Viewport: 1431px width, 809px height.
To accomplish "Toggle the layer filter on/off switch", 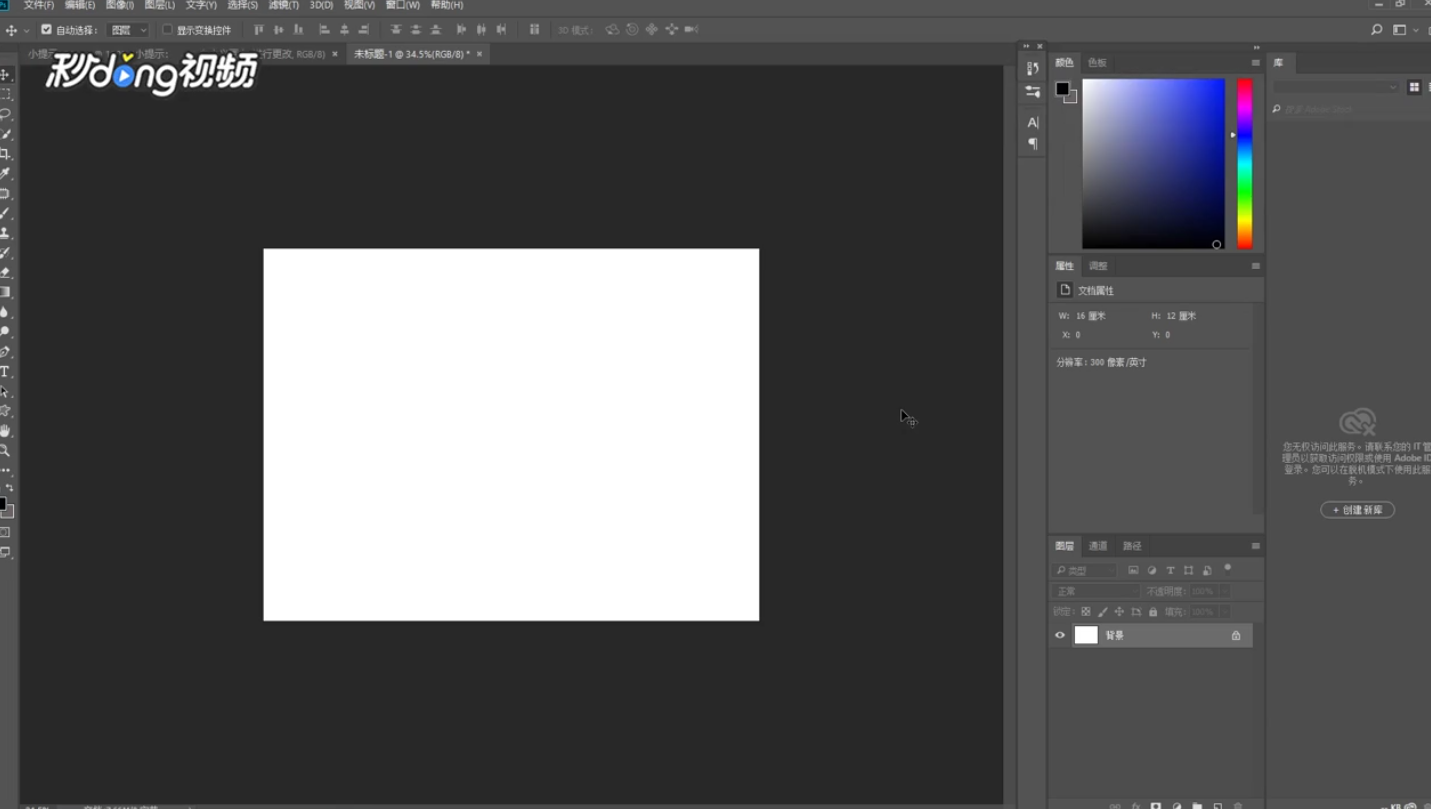I will click(x=1228, y=568).
